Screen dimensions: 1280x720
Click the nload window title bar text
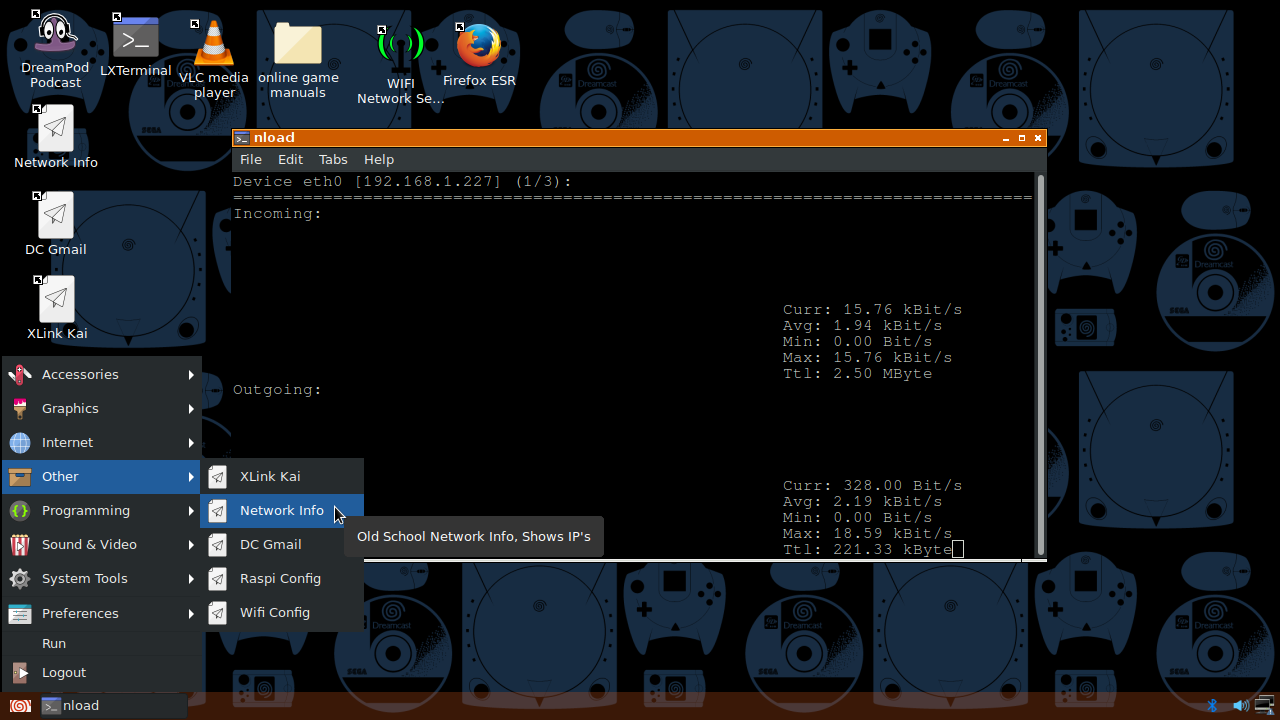pos(274,138)
